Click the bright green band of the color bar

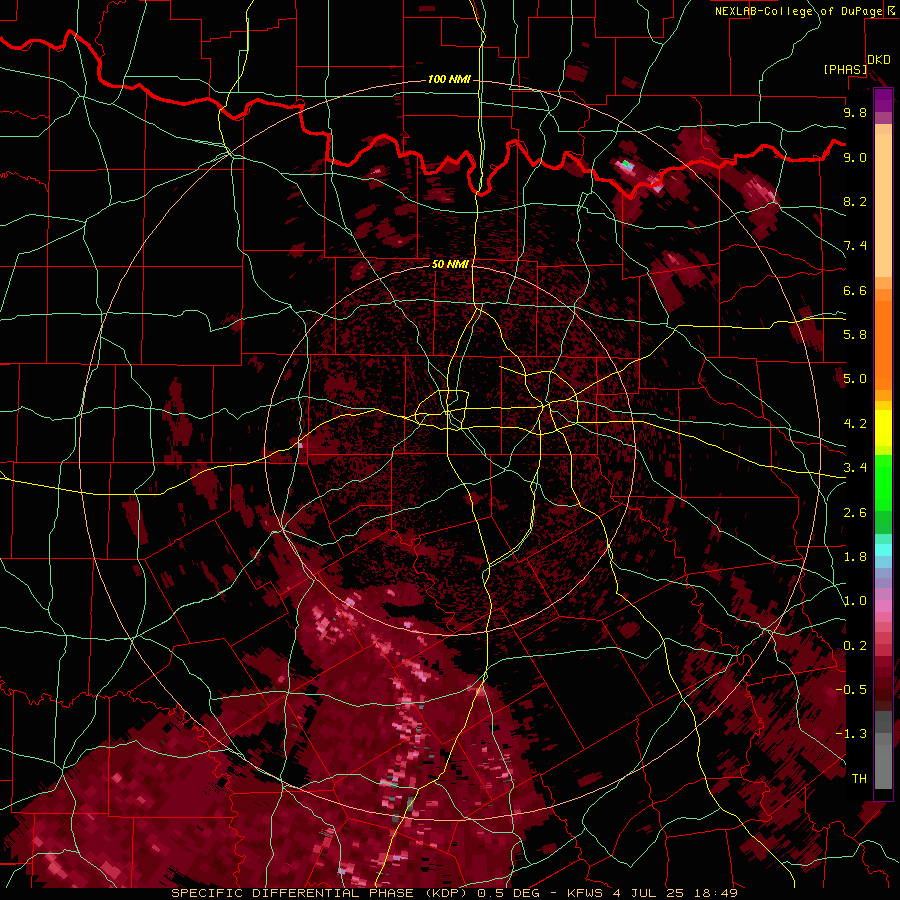point(883,483)
